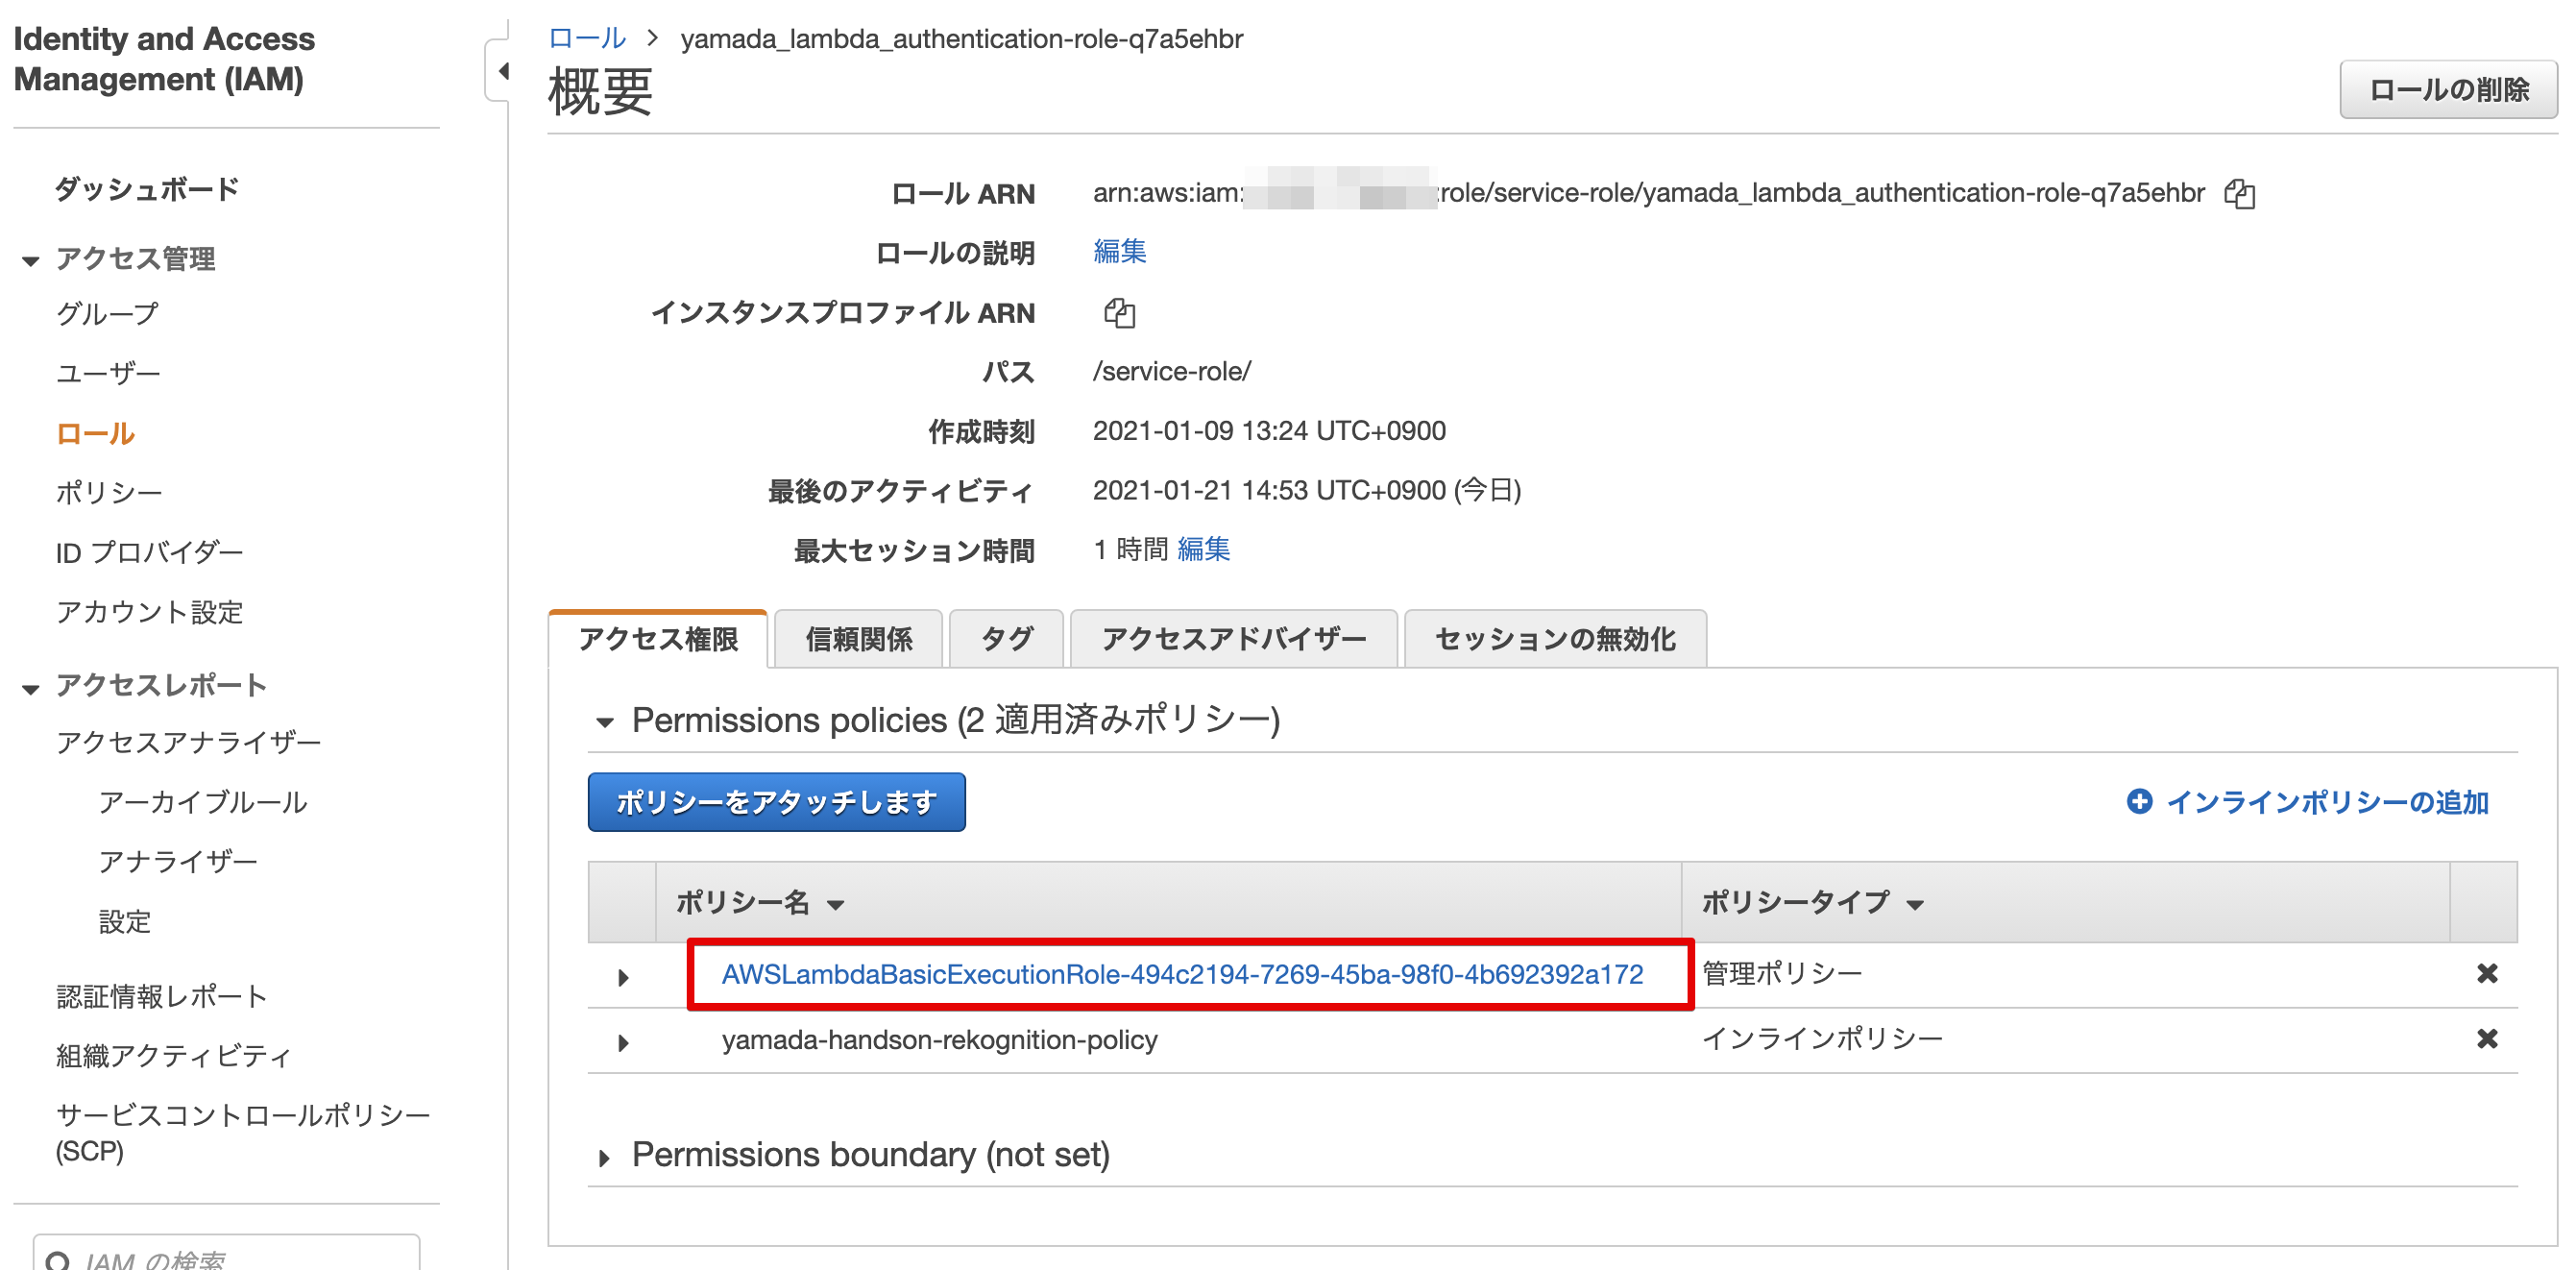Click the search magnifier icon in IAM search
Image resolution: width=2576 pixels, height=1270 pixels.
pos(59,1260)
